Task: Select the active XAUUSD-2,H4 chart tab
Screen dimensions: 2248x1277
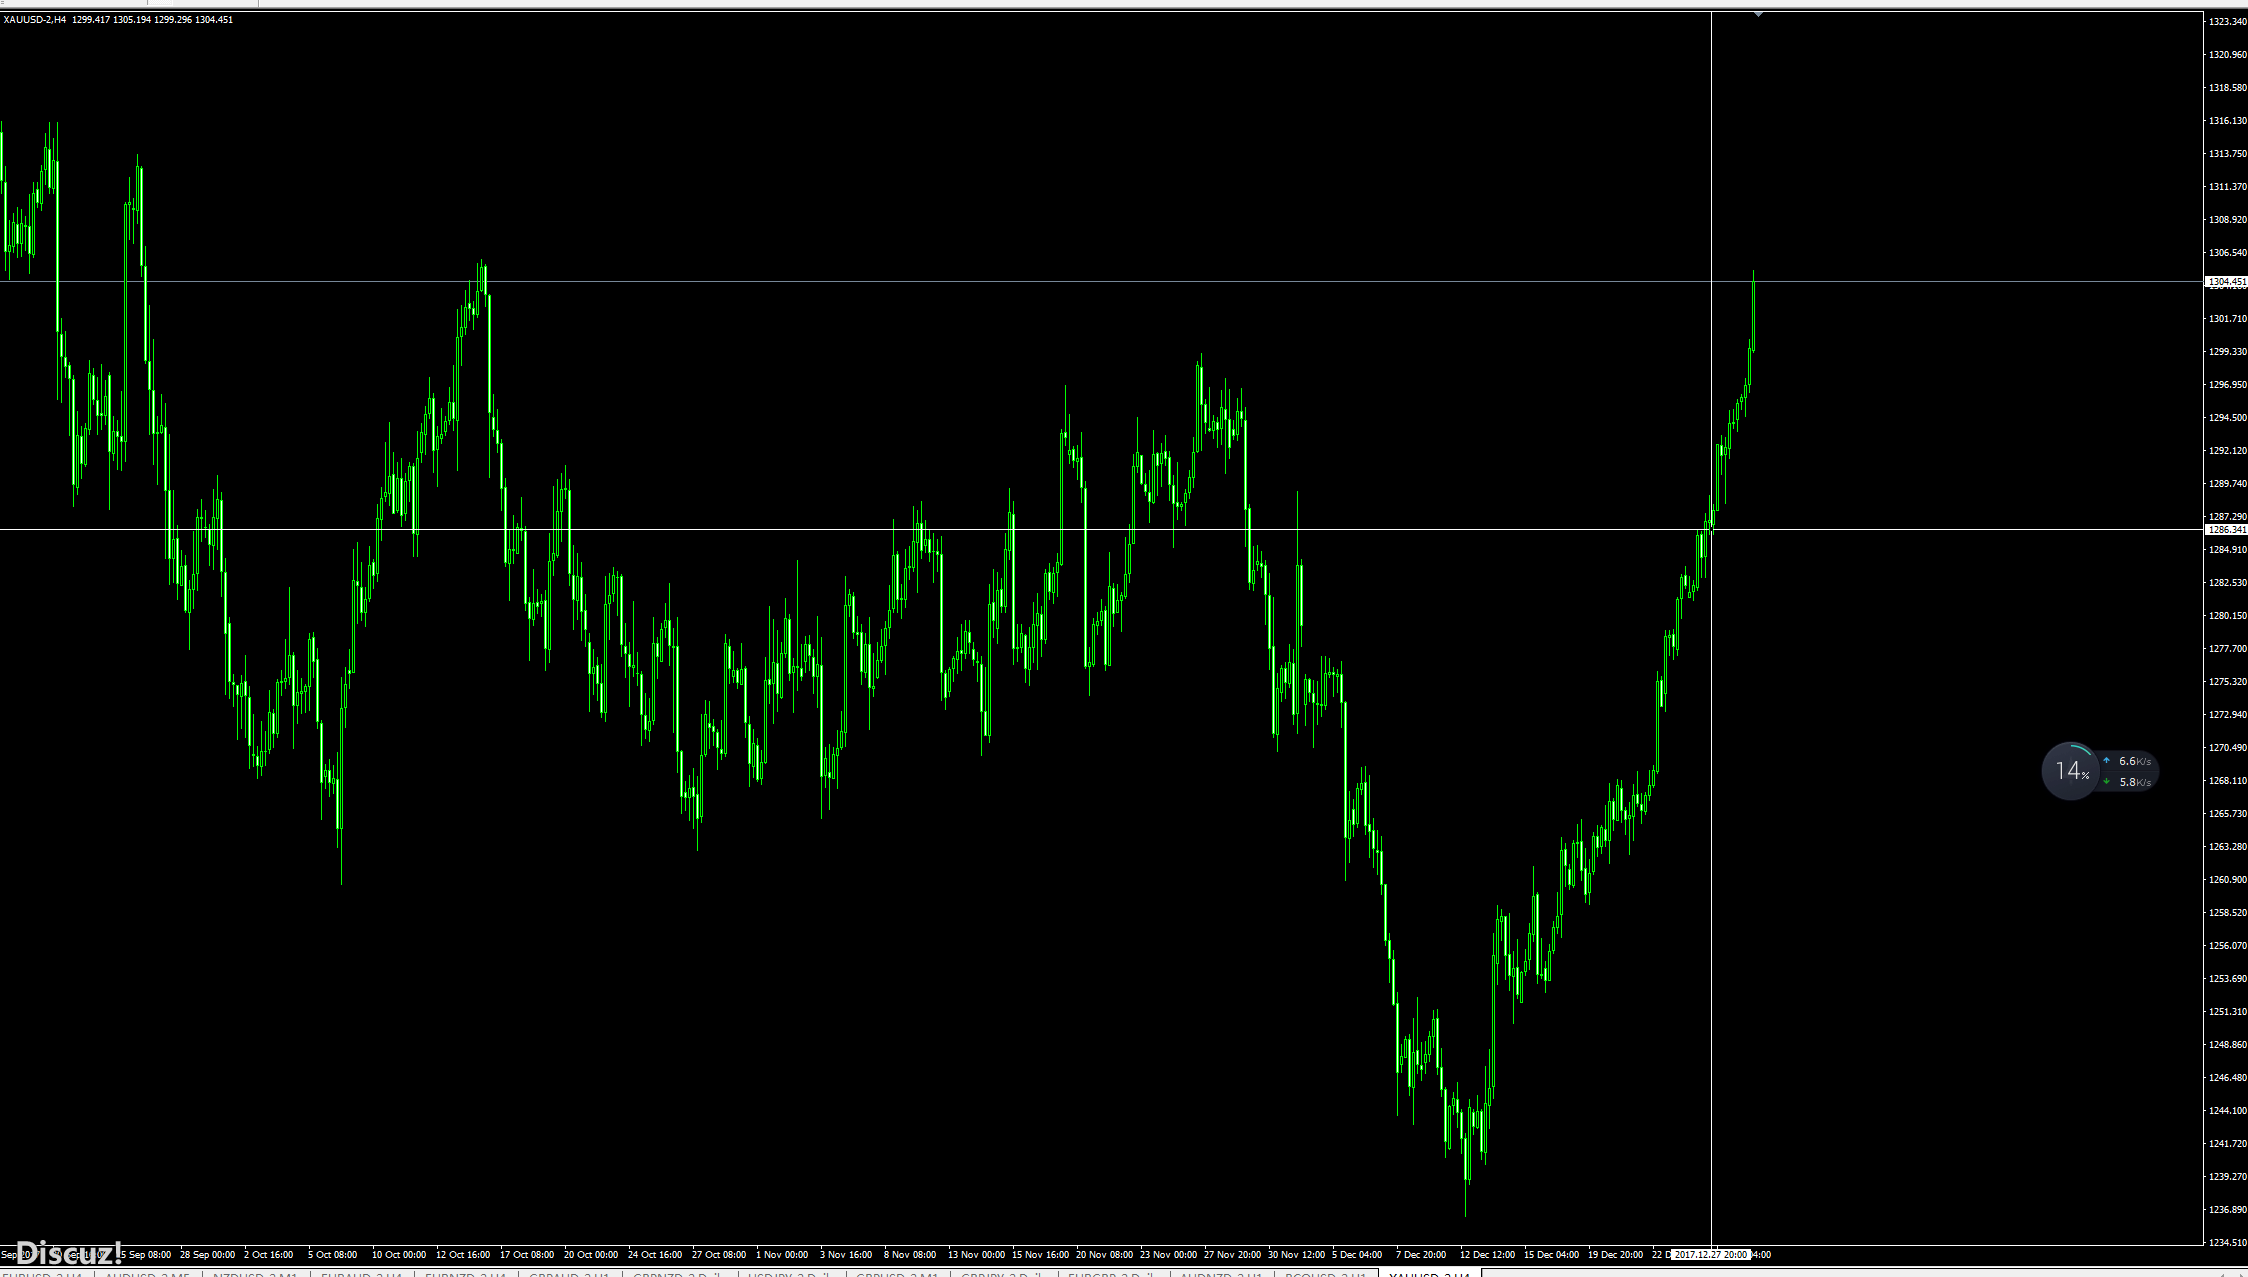Action: click(1430, 1274)
